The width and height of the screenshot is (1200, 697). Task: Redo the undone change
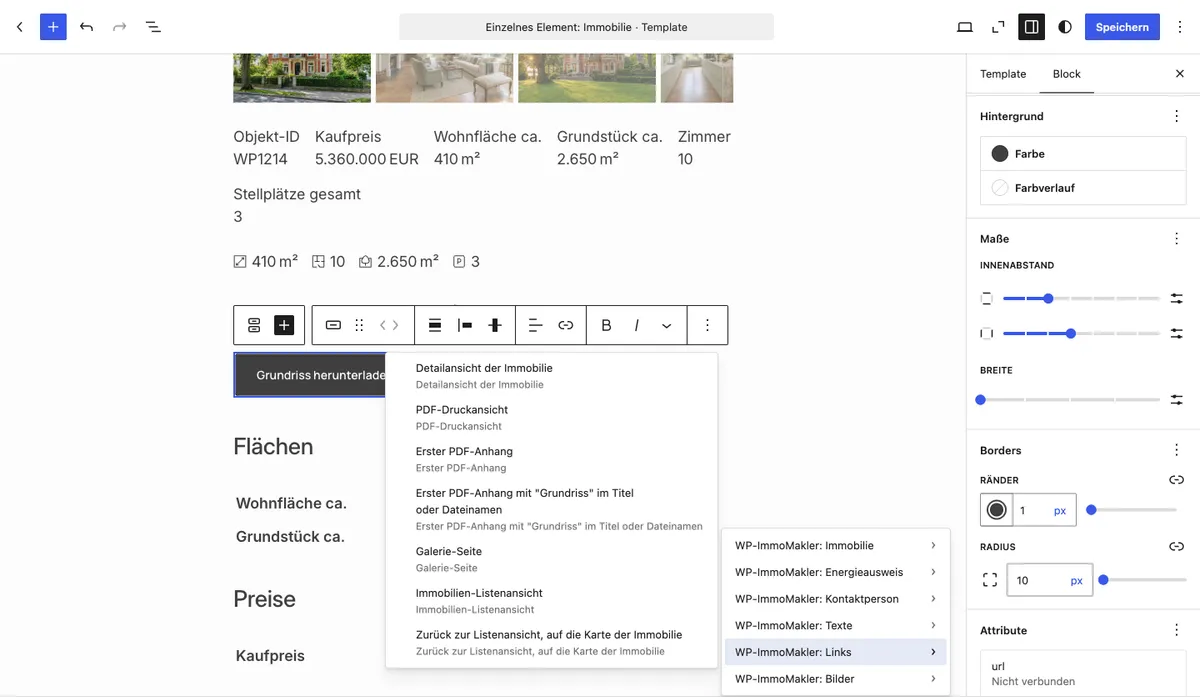point(120,27)
